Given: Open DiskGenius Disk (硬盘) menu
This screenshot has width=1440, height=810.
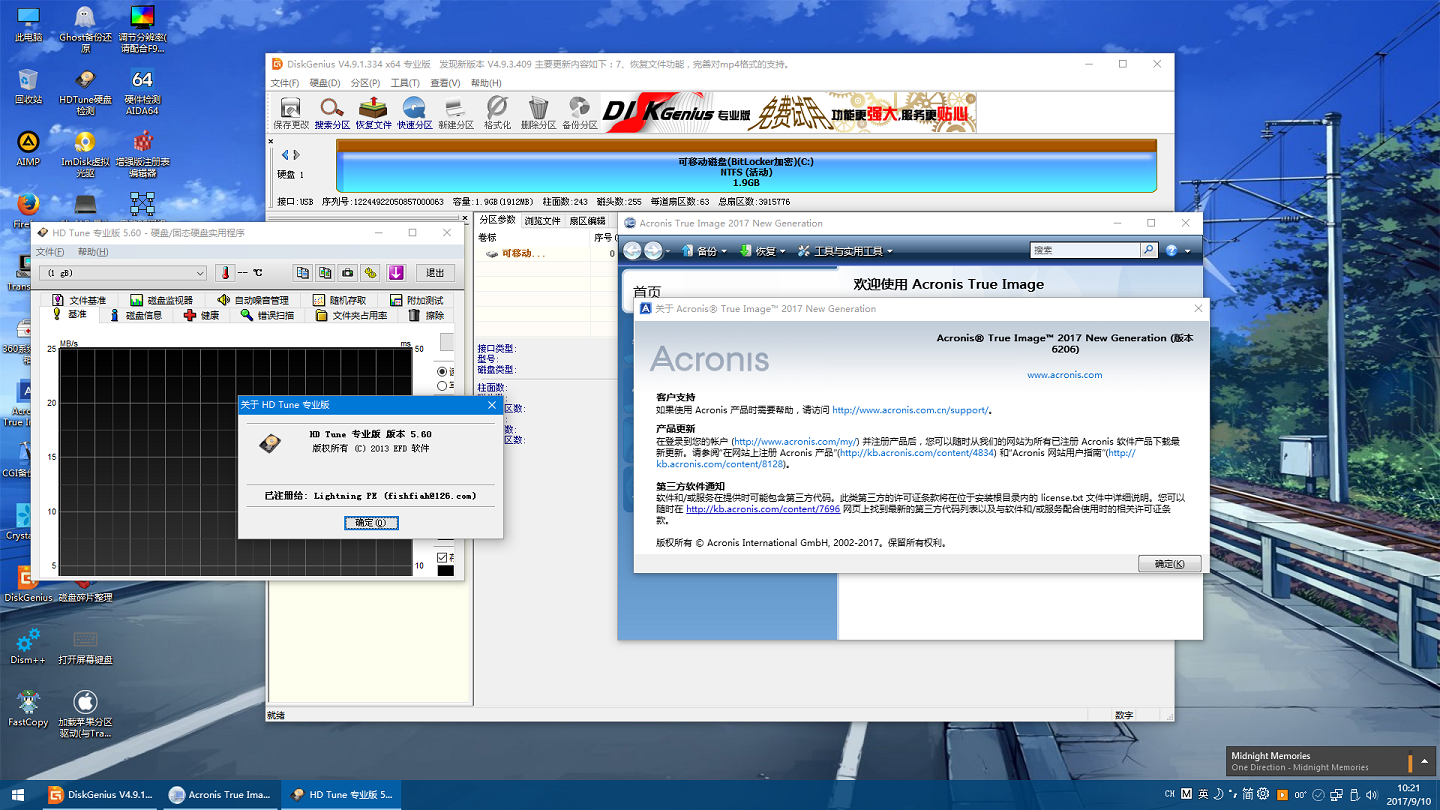Looking at the screenshot, I should coord(325,83).
